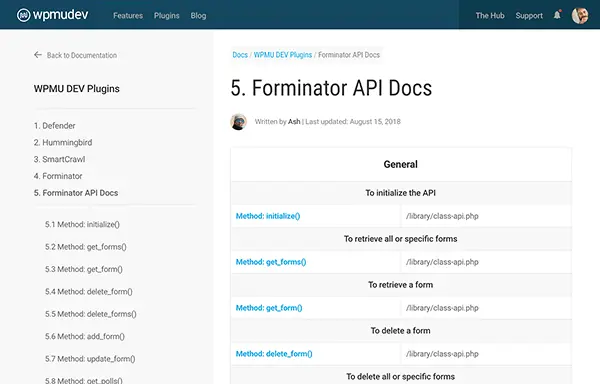
Task: Jump to 5.5 Method: delete_forms()
Action: click(x=91, y=314)
